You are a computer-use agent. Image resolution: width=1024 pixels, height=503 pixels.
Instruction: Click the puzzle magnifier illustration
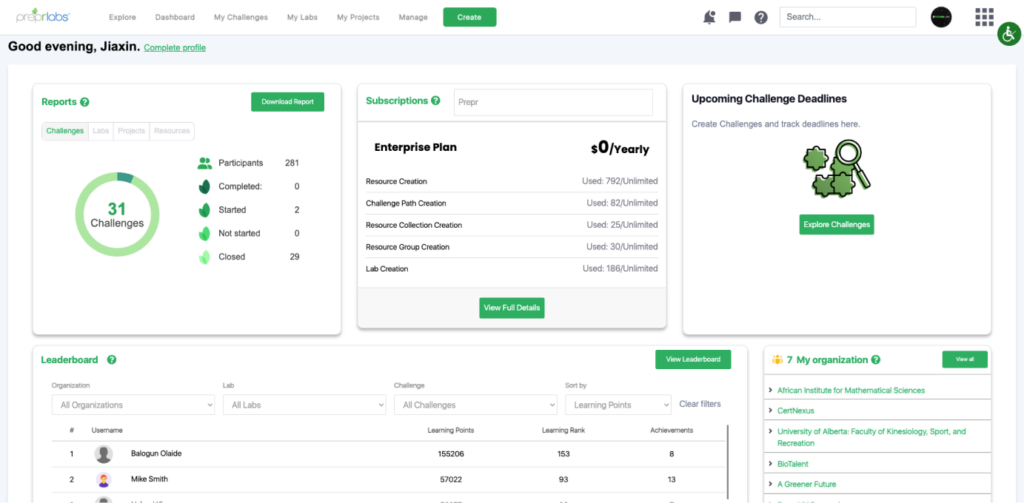[x=837, y=170]
